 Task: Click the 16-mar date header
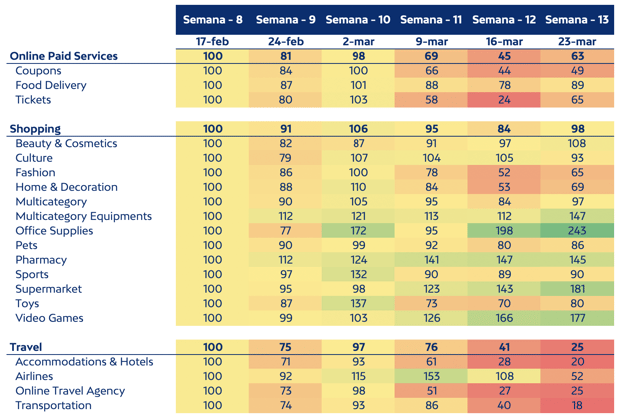pos(504,41)
